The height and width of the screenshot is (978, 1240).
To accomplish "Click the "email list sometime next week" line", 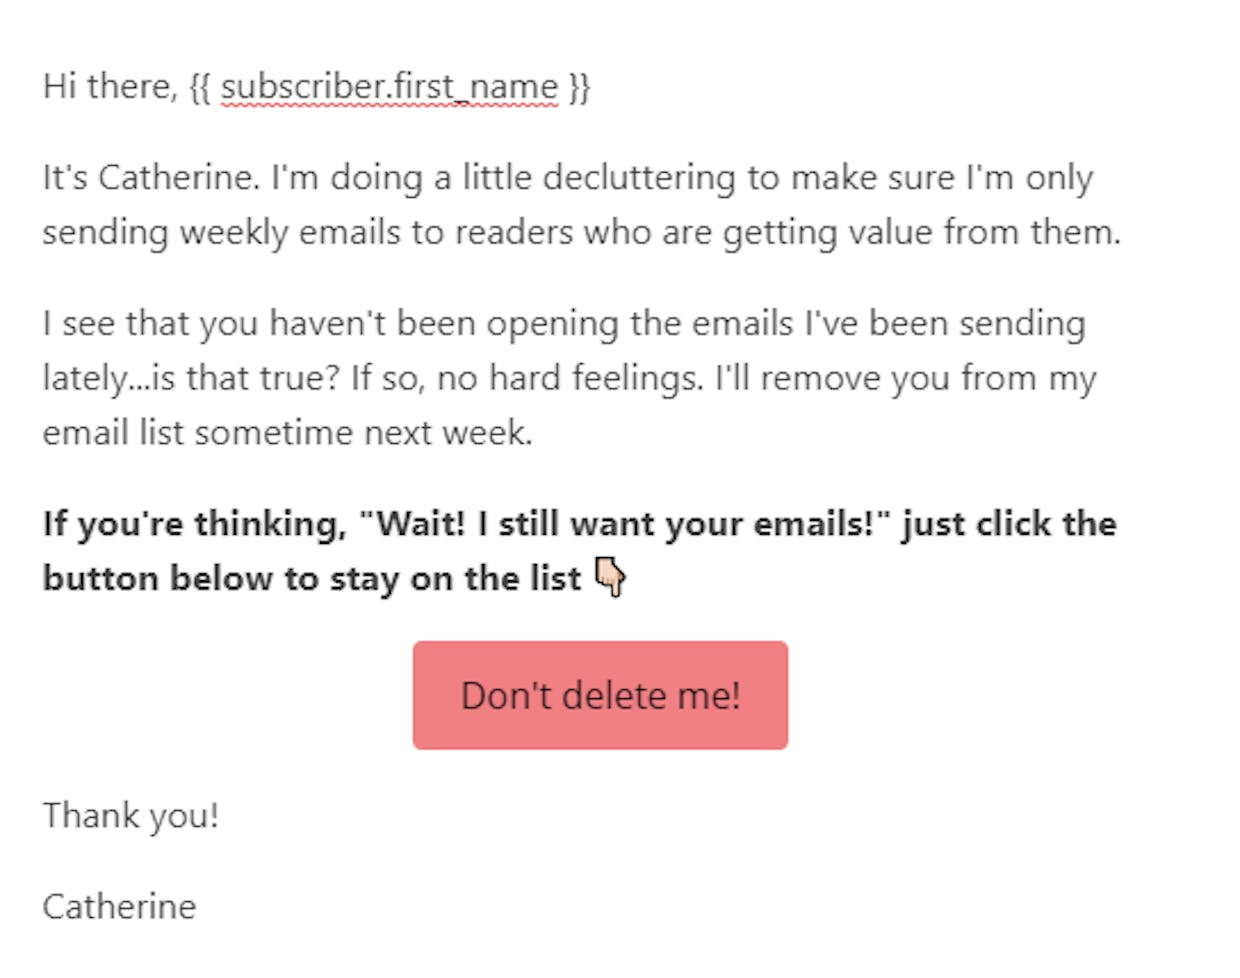I will pyautogui.click(x=287, y=432).
